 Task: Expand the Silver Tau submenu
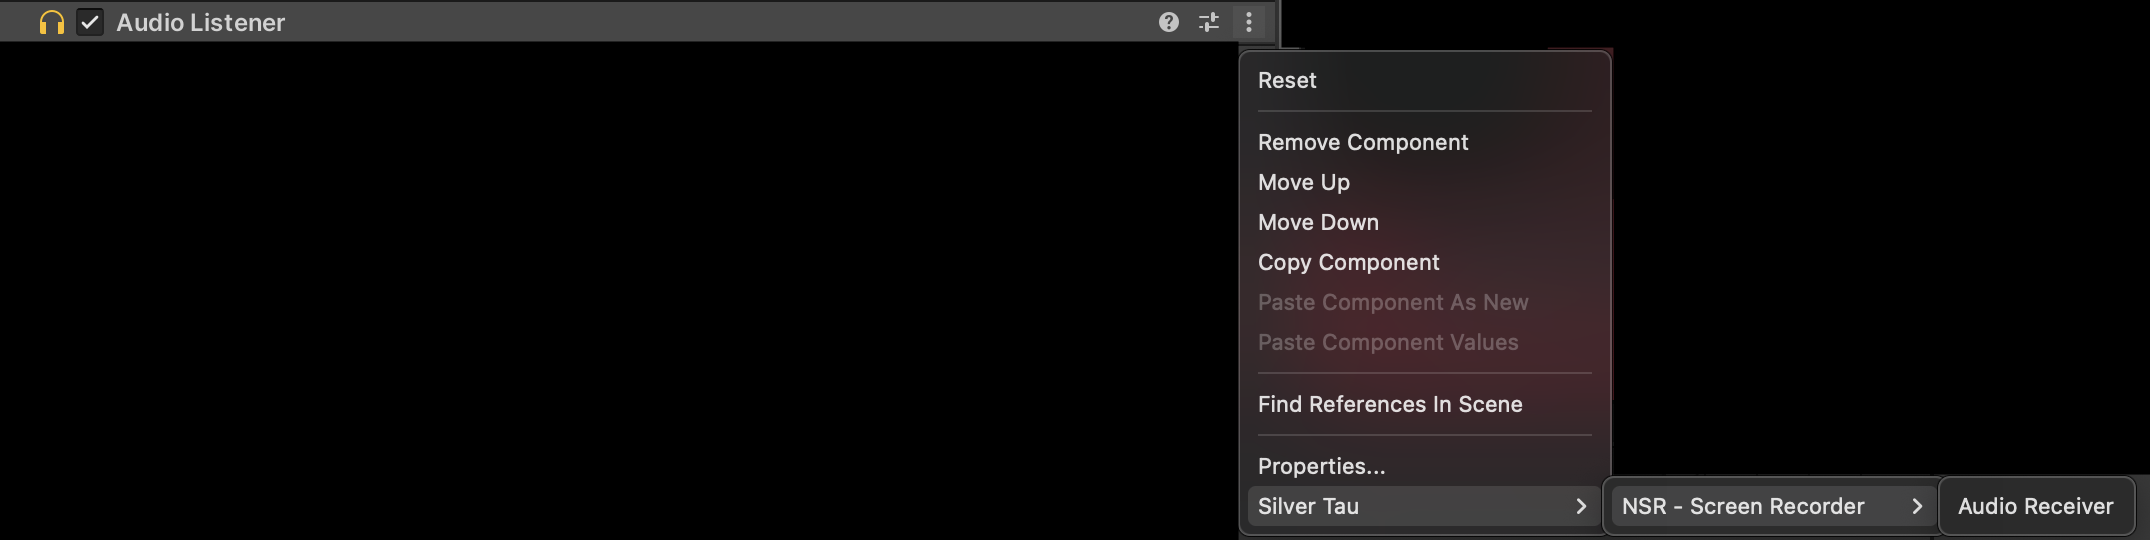coord(1425,506)
